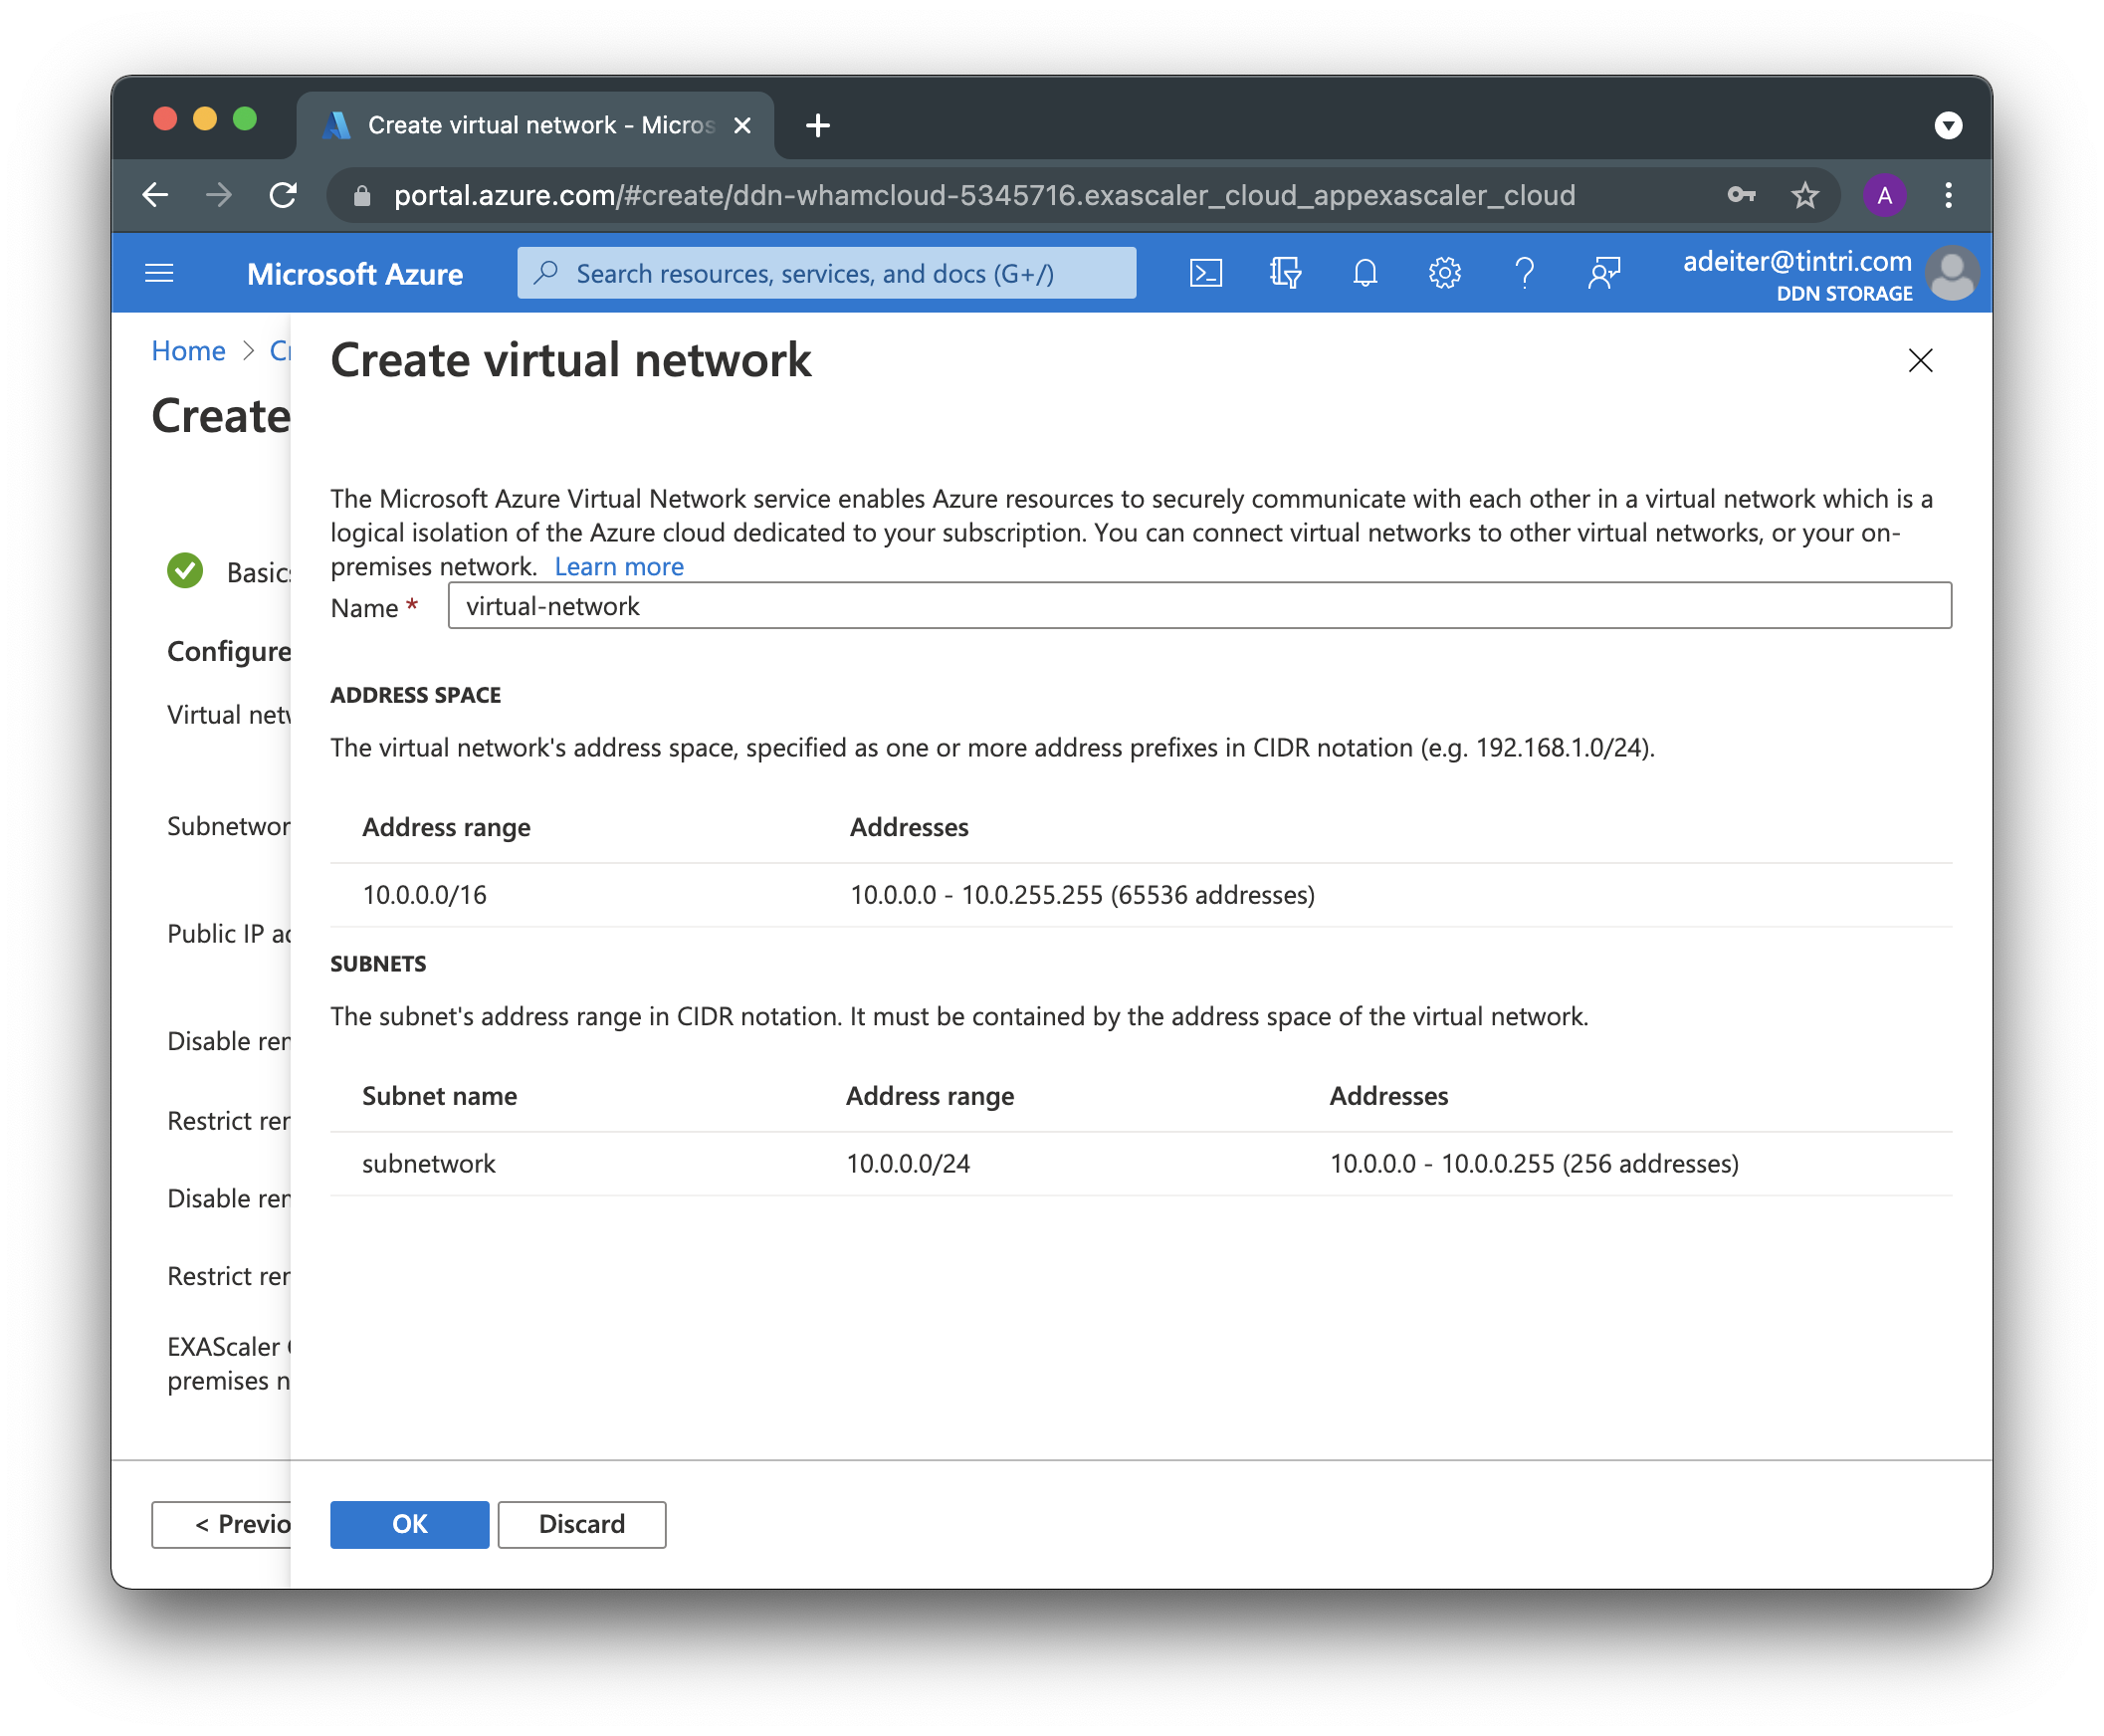Close the Create virtual network panel
The image size is (2104, 1736).
click(x=1920, y=360)
